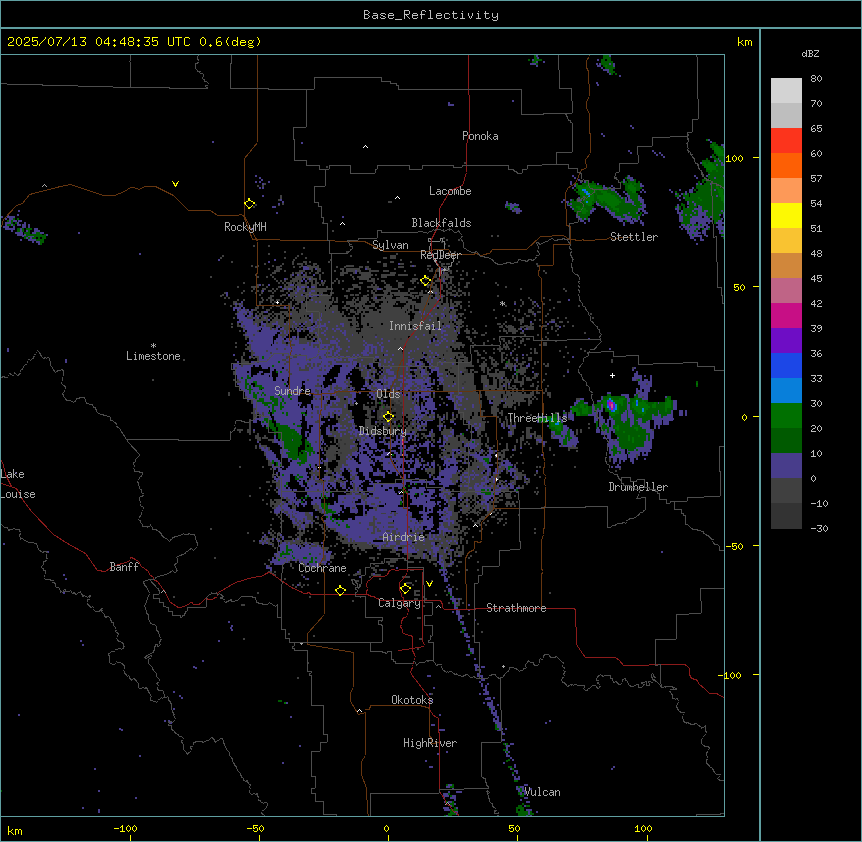862x842 pixels.
Task: Click the yellow V marker near Calgary
Action: (x=429, y=584)
